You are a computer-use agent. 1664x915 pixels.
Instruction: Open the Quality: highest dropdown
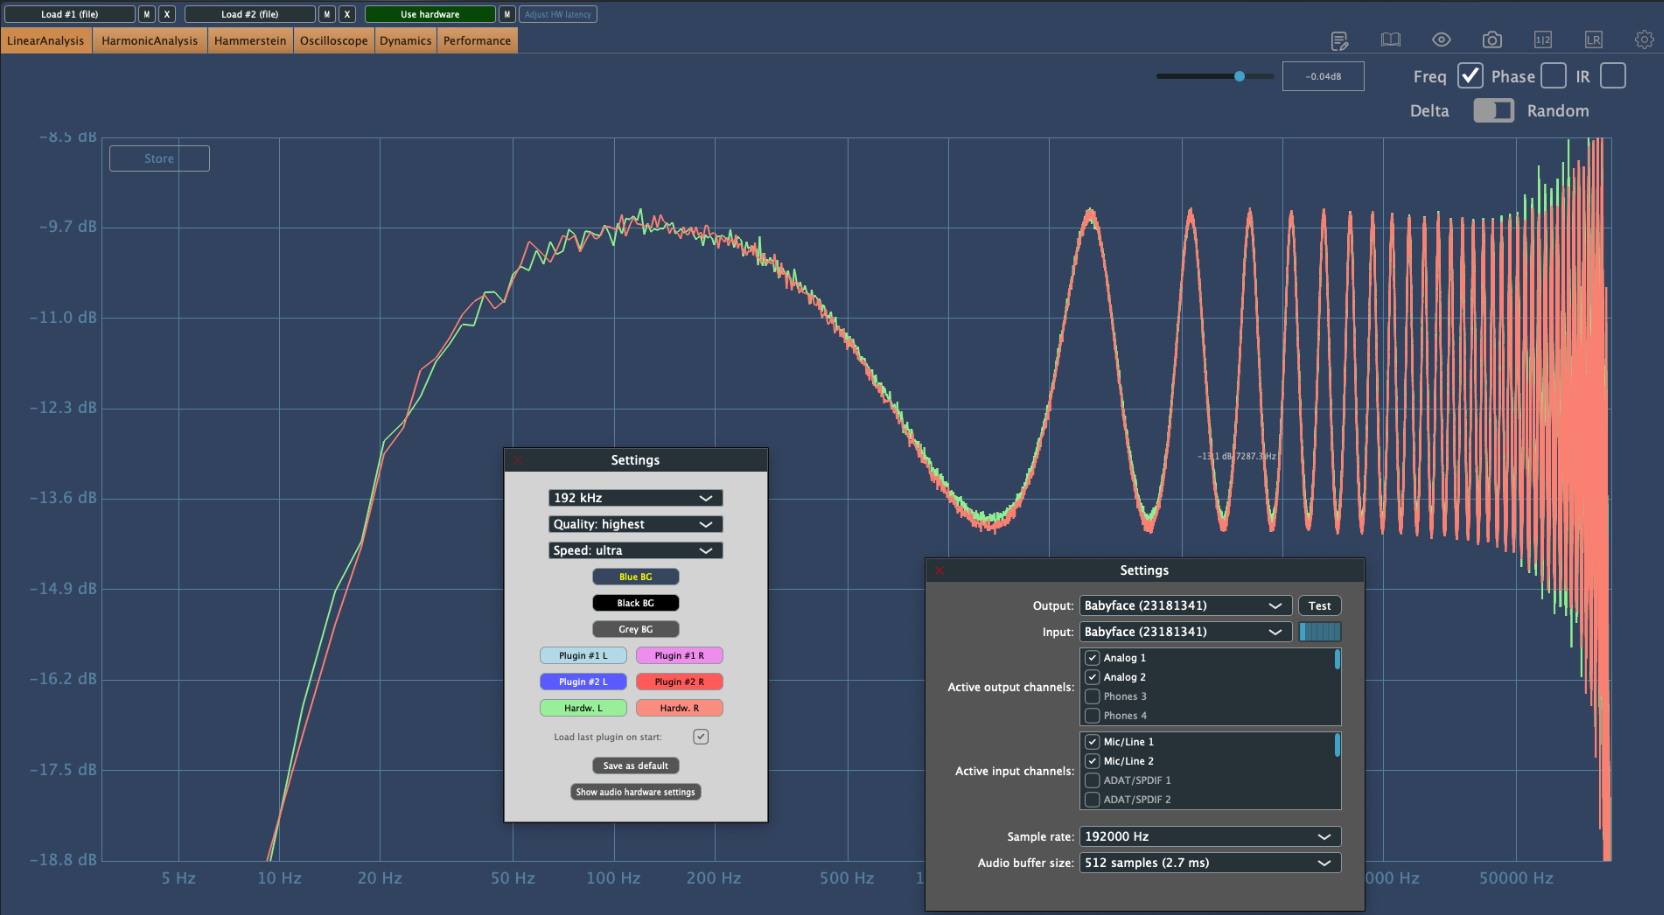[635, 524]
